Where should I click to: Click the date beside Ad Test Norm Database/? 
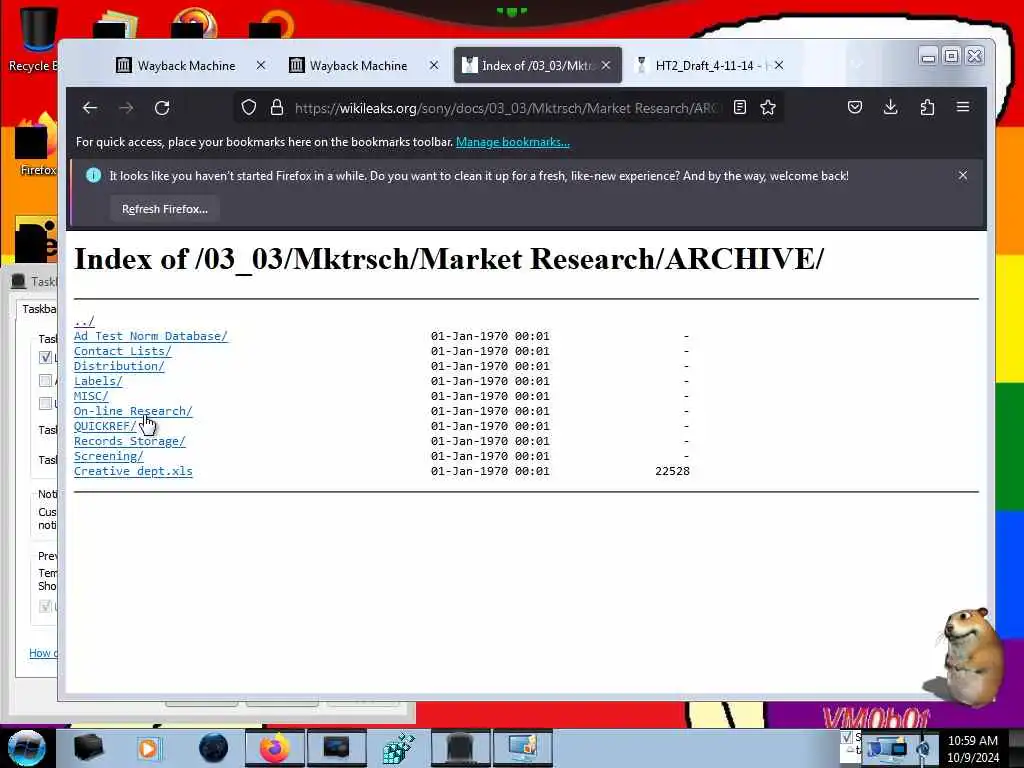point(490,336)
